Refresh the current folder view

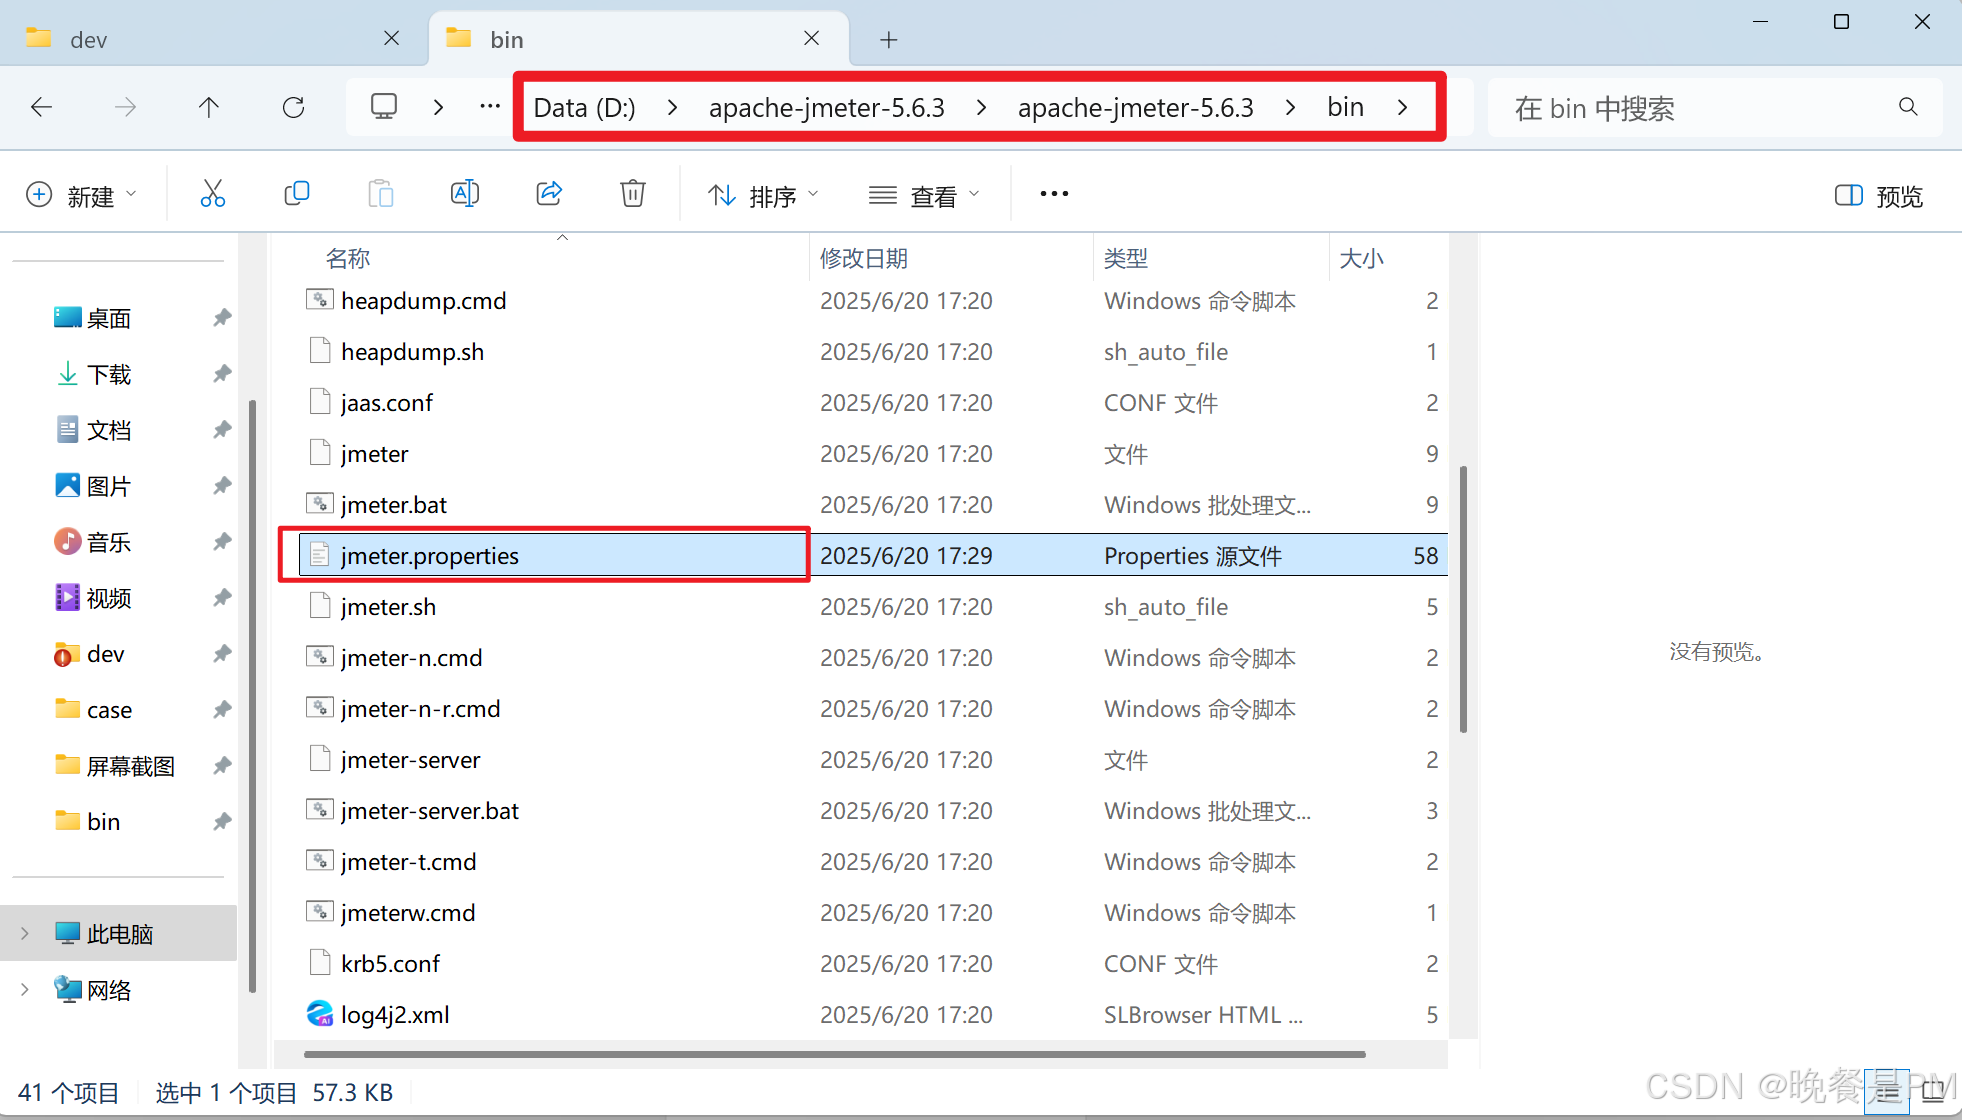pyautogui.click(x=293, y=107)
